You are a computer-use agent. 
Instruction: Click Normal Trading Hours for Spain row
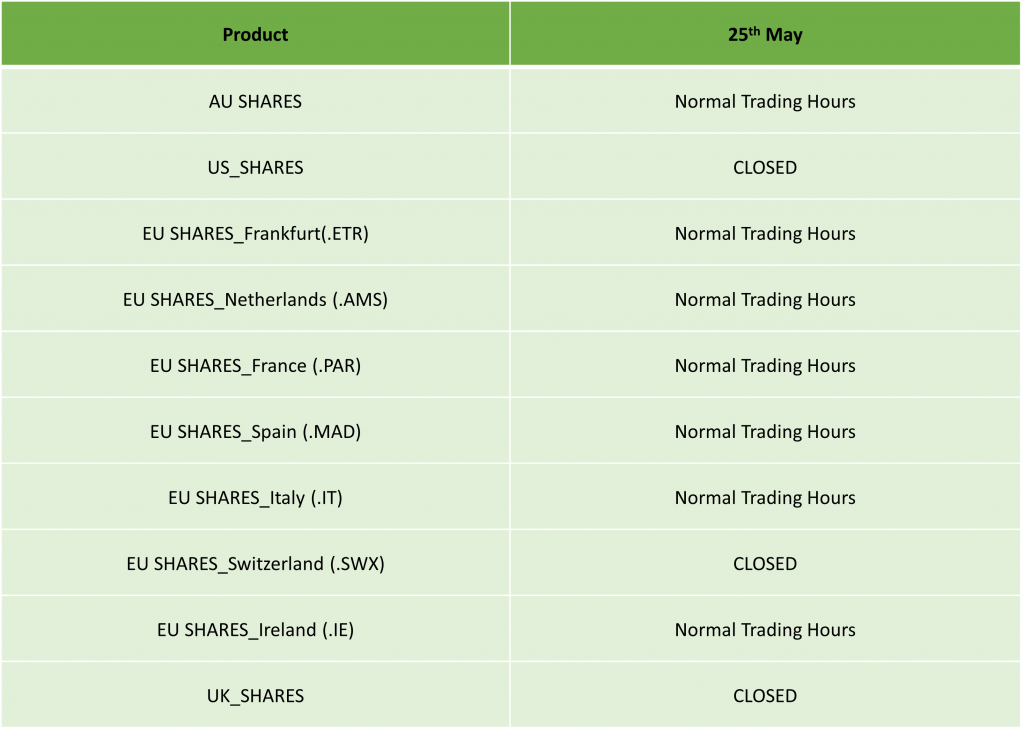click(765, 431)
